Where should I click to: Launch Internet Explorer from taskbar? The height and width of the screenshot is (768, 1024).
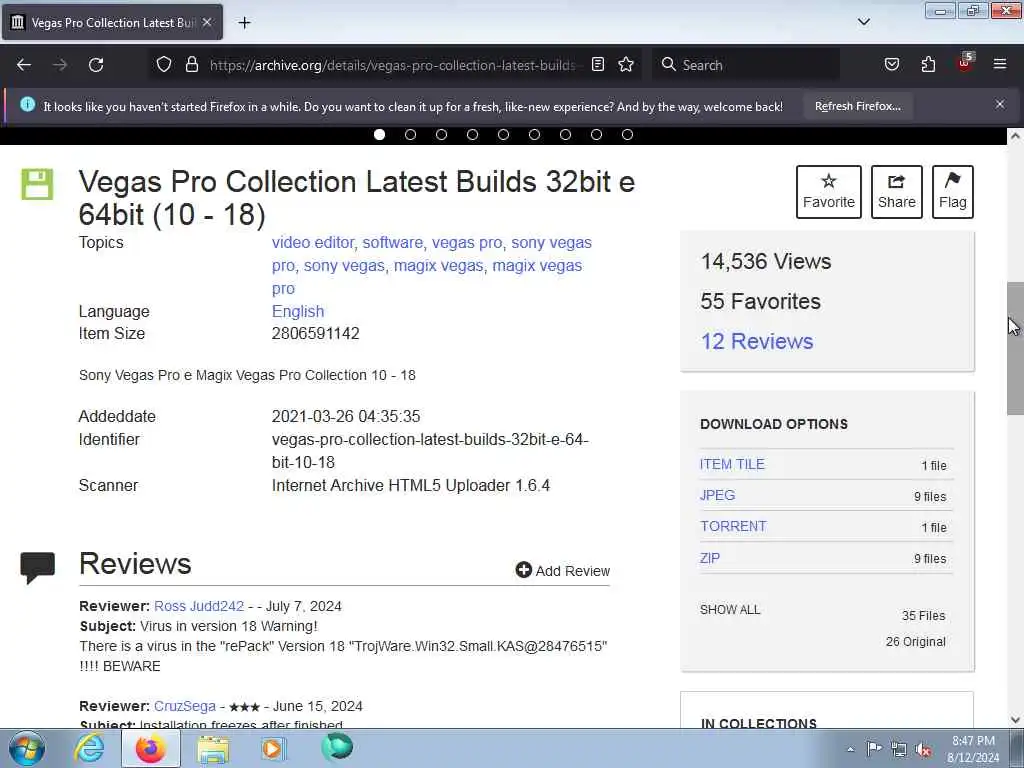tap(89, 748)
